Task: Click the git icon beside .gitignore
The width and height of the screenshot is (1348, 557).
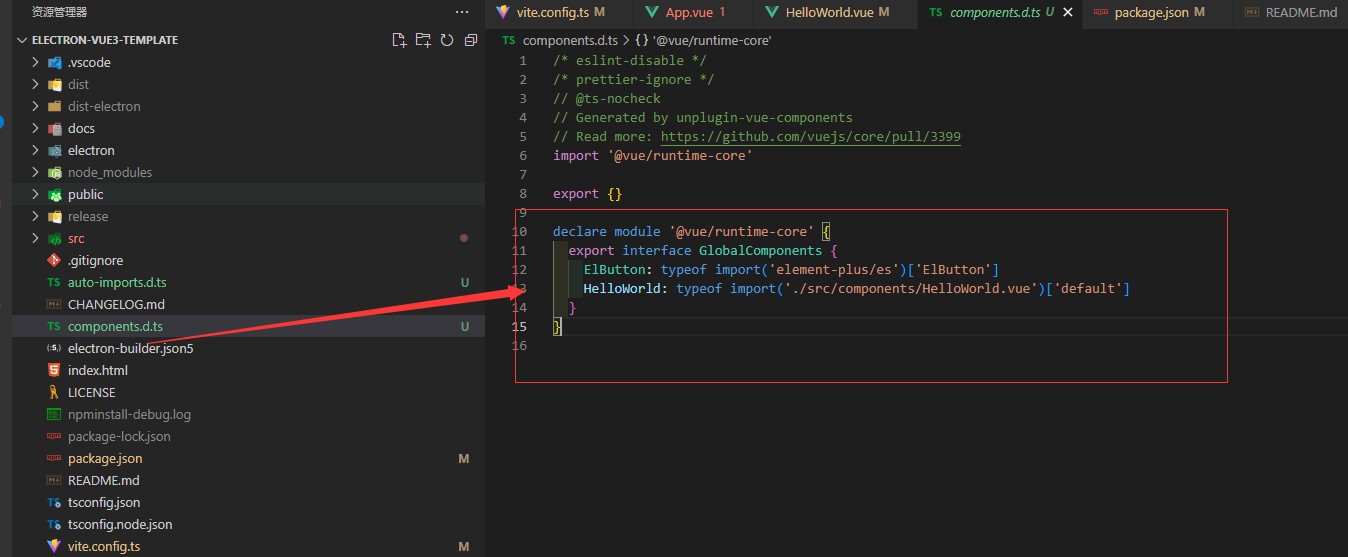Action: point(55,260)
